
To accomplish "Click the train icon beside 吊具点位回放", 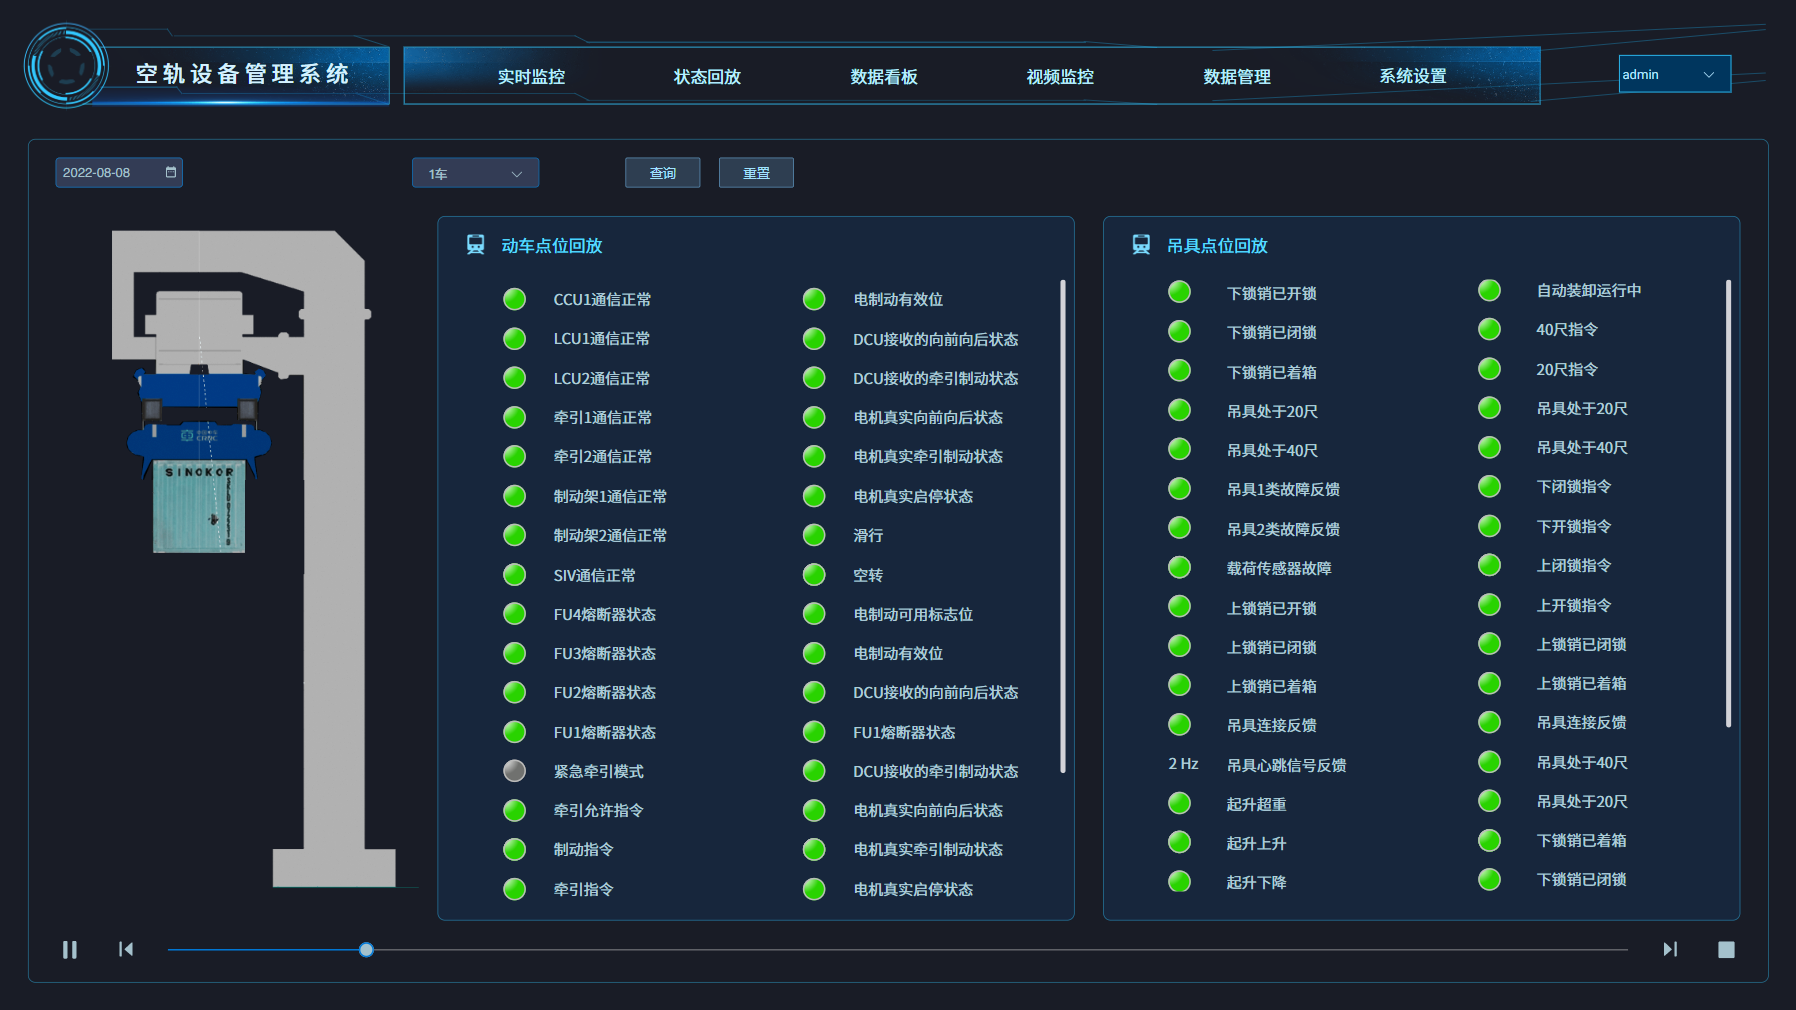I will pyautogui.click(x=1141, y=245).
